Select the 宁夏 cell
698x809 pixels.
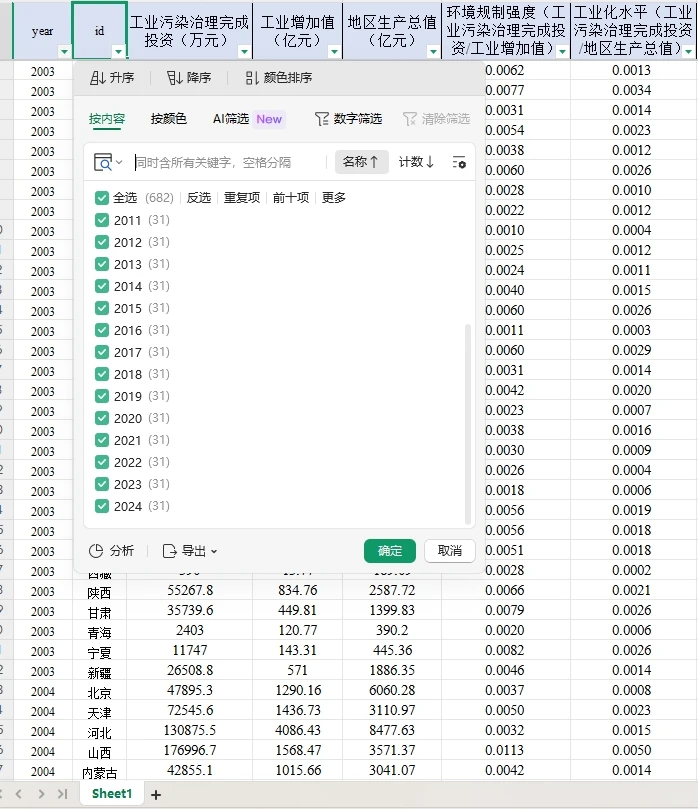pos(99,652)
